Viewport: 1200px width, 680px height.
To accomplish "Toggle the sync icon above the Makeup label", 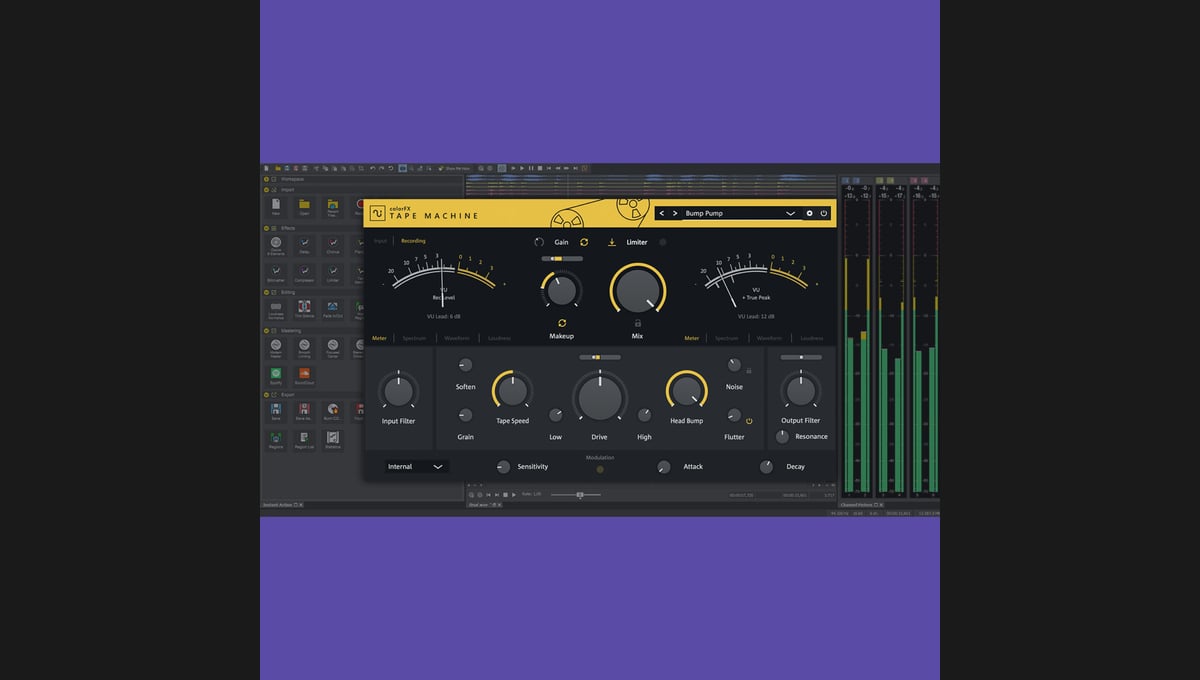I will (x=562, y=323).
